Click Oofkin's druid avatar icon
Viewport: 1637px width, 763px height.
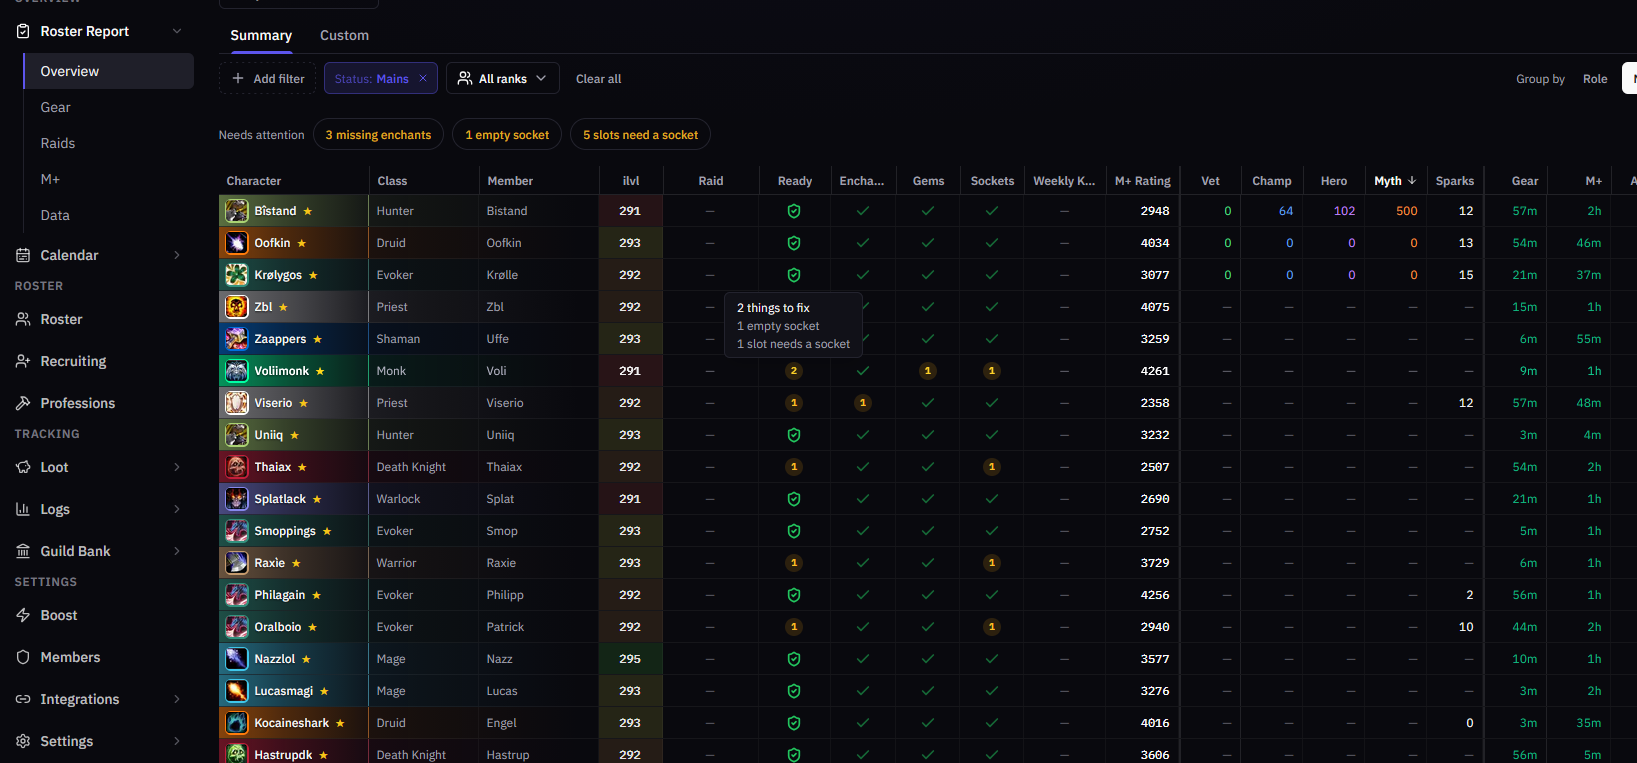coord(237,243)
